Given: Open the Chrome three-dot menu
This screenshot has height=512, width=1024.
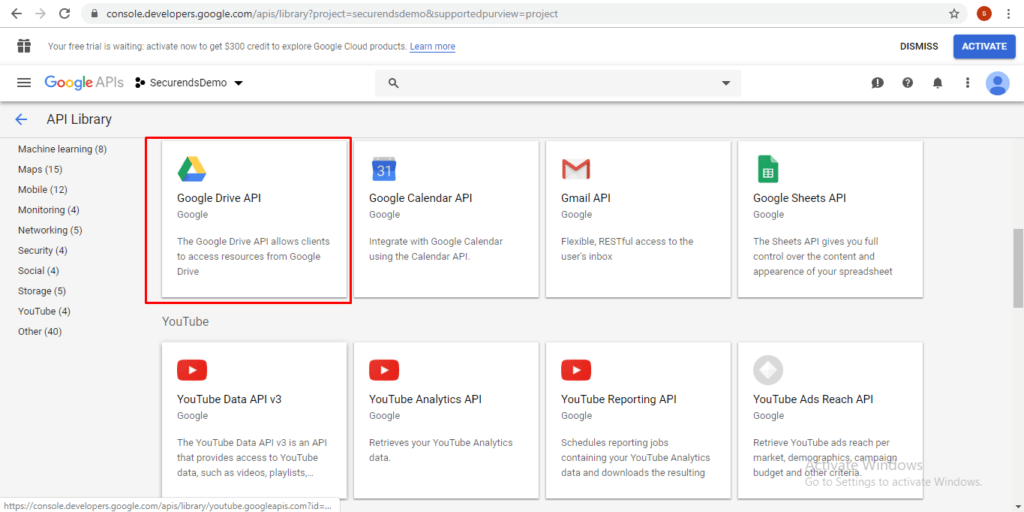Looking at the screenshot, I should click(x=1009, y=14).
